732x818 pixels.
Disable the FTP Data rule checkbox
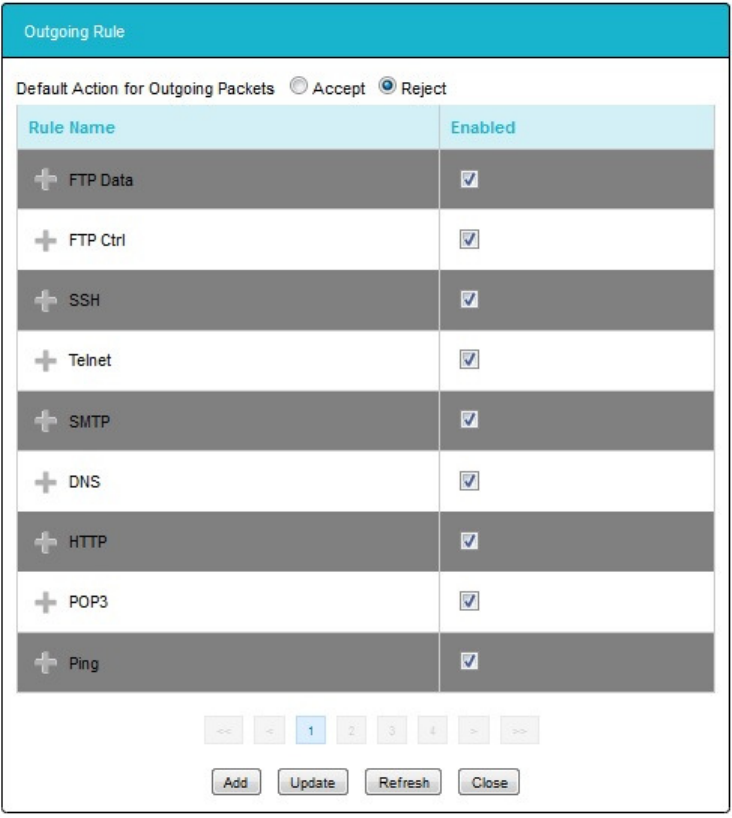[466, 180]
